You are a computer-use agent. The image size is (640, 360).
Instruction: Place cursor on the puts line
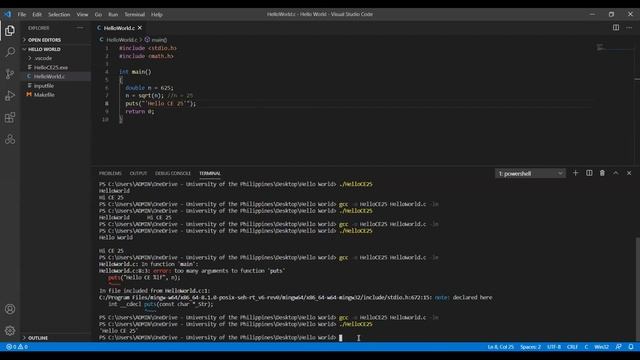point(160,104)
